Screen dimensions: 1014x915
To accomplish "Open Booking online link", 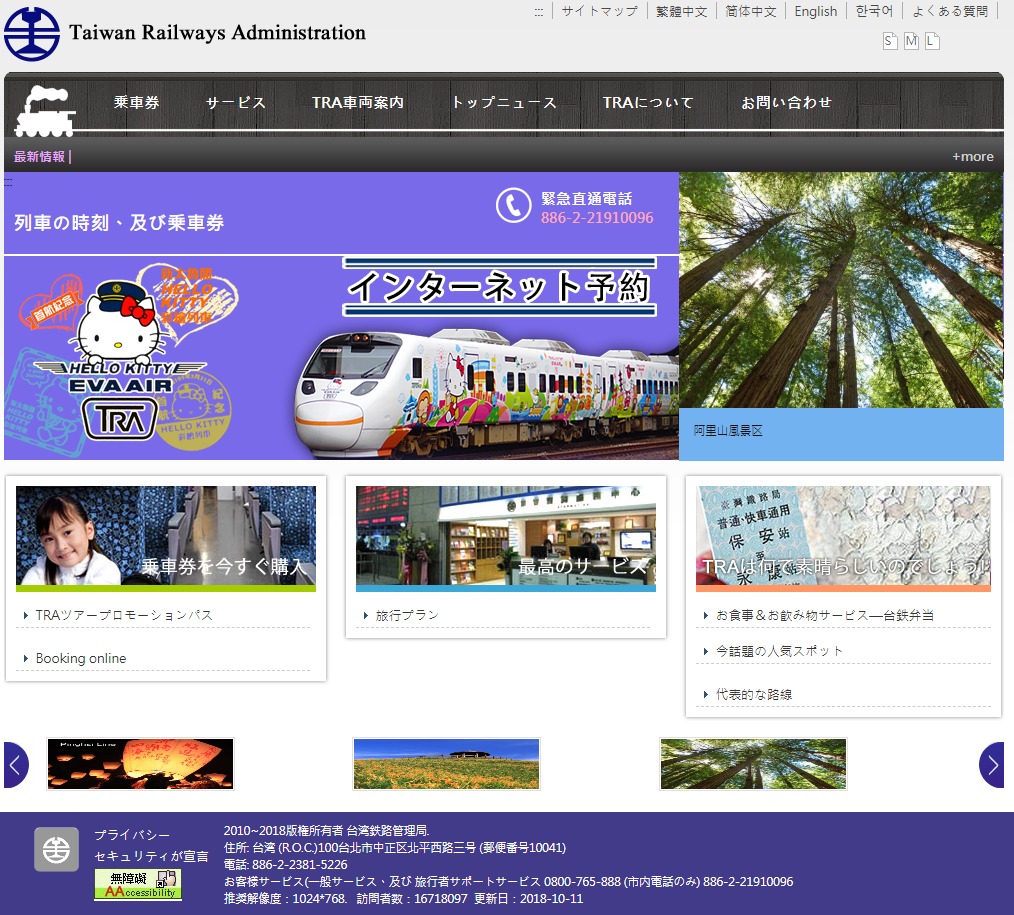I will tap(81, 658).
